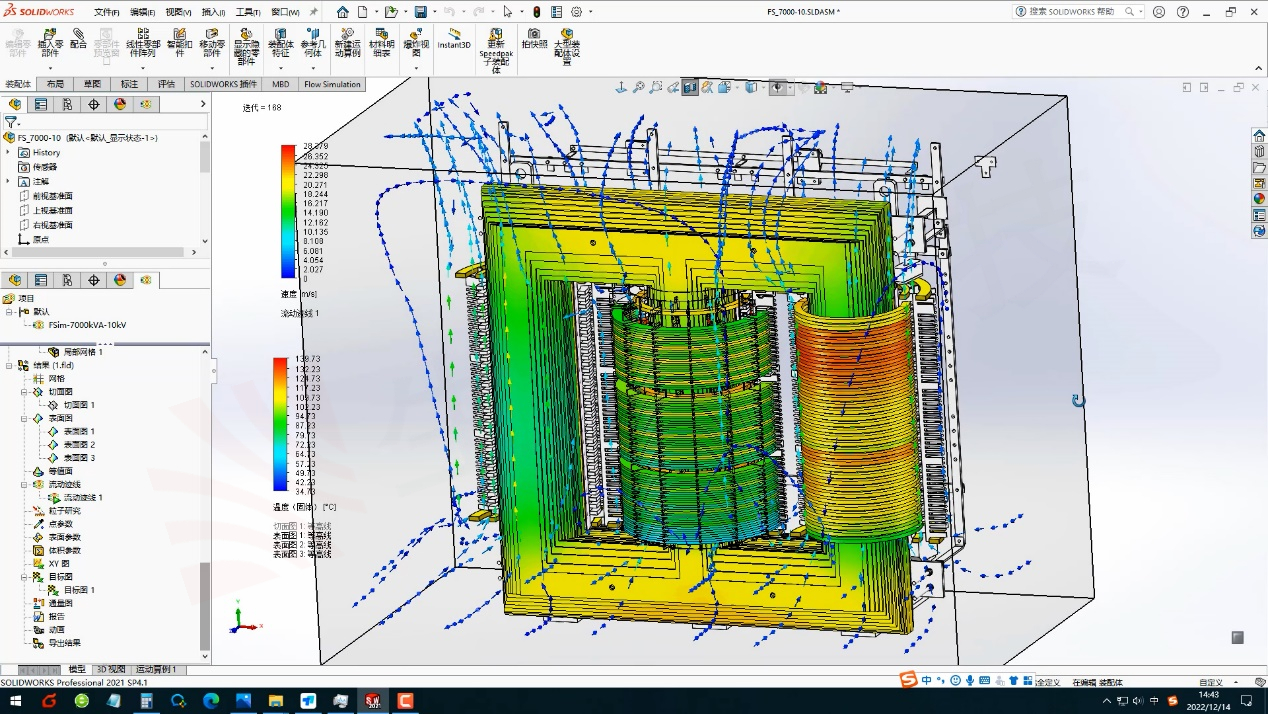Click the Microsoft Edge taskbar icon
Image resolution: width=1268 pixels, height=714 pixels.
[211, 701]
